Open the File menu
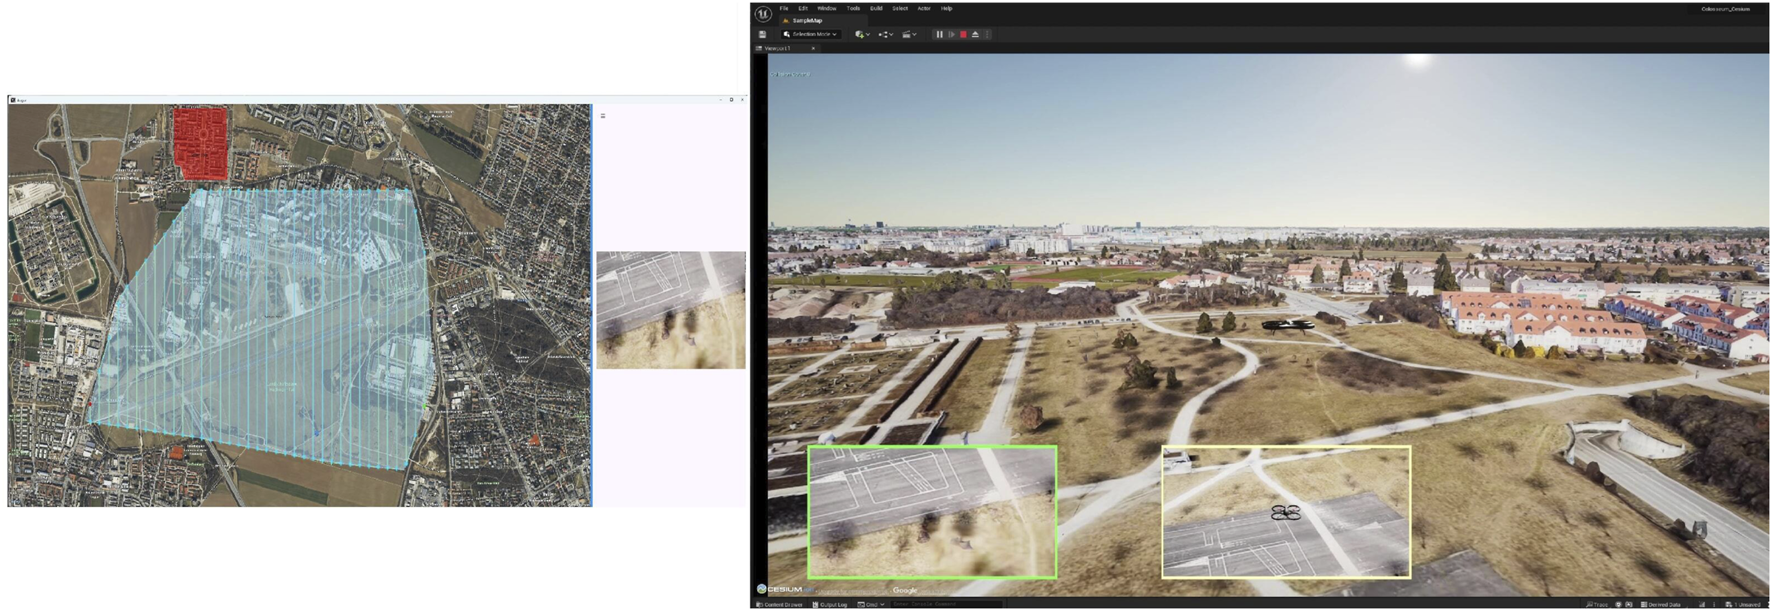The image size is (1772, 611). [x=784, y=8]
